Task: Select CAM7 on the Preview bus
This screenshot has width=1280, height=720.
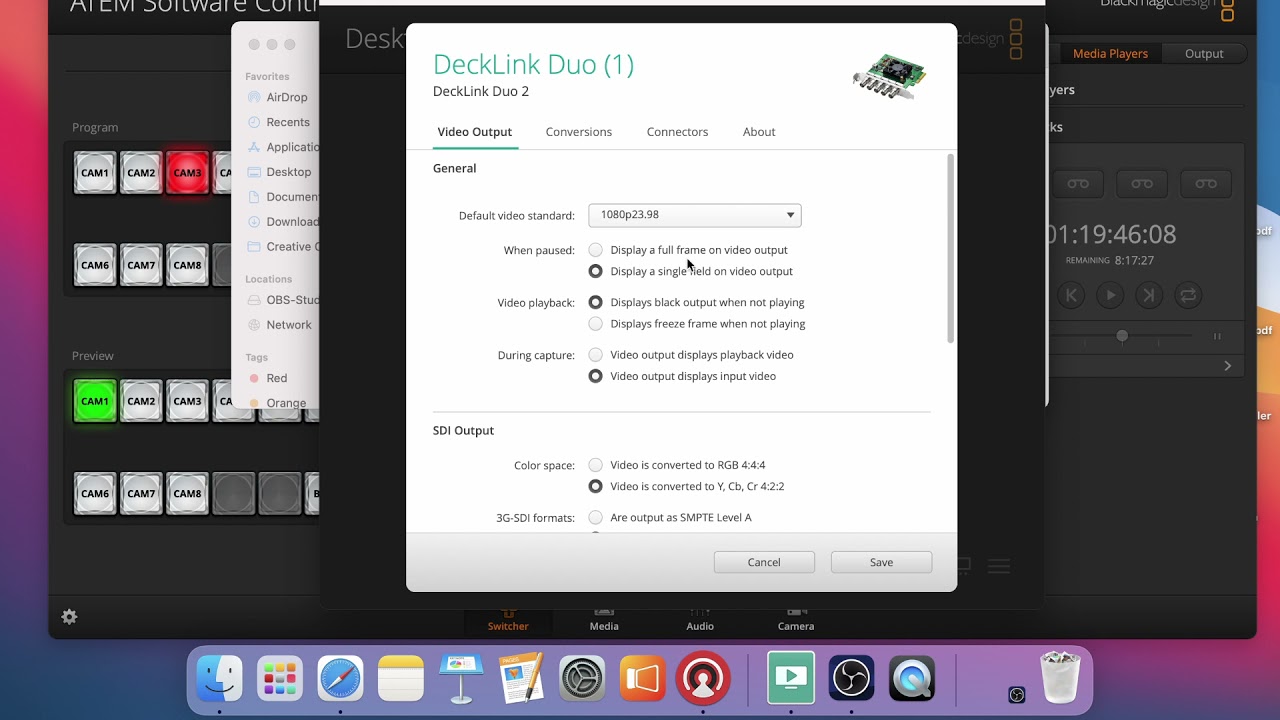Action: pyautogui.click(x=141, y=493)
